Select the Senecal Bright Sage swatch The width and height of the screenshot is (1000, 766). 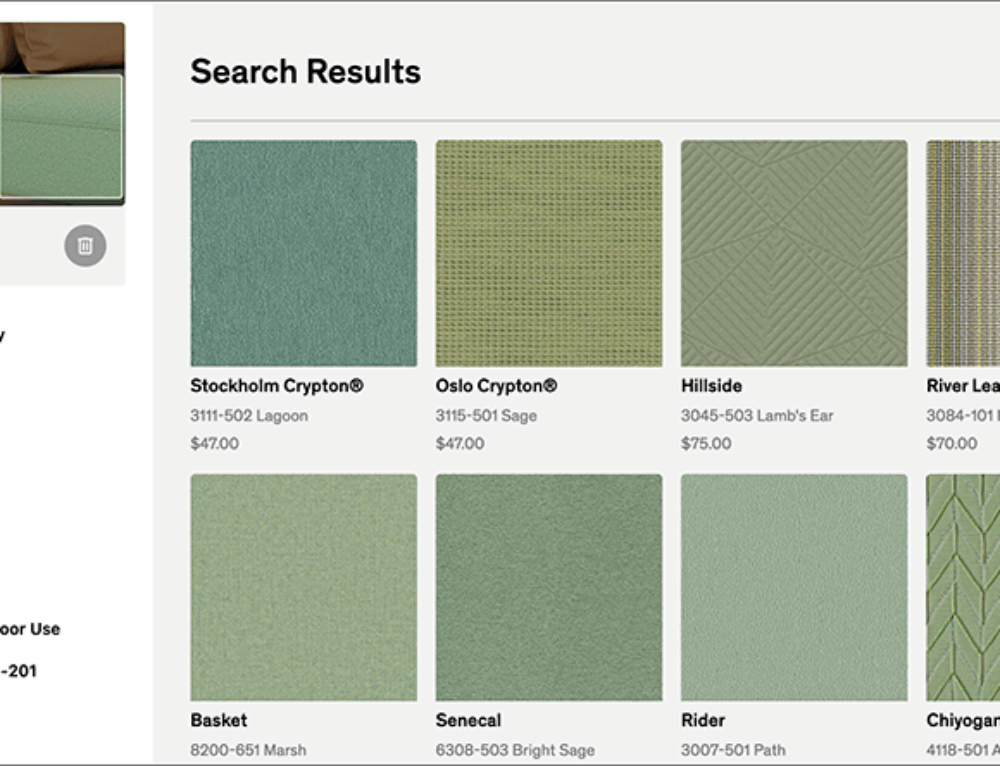pyautogui.click(x=548, y=587)
